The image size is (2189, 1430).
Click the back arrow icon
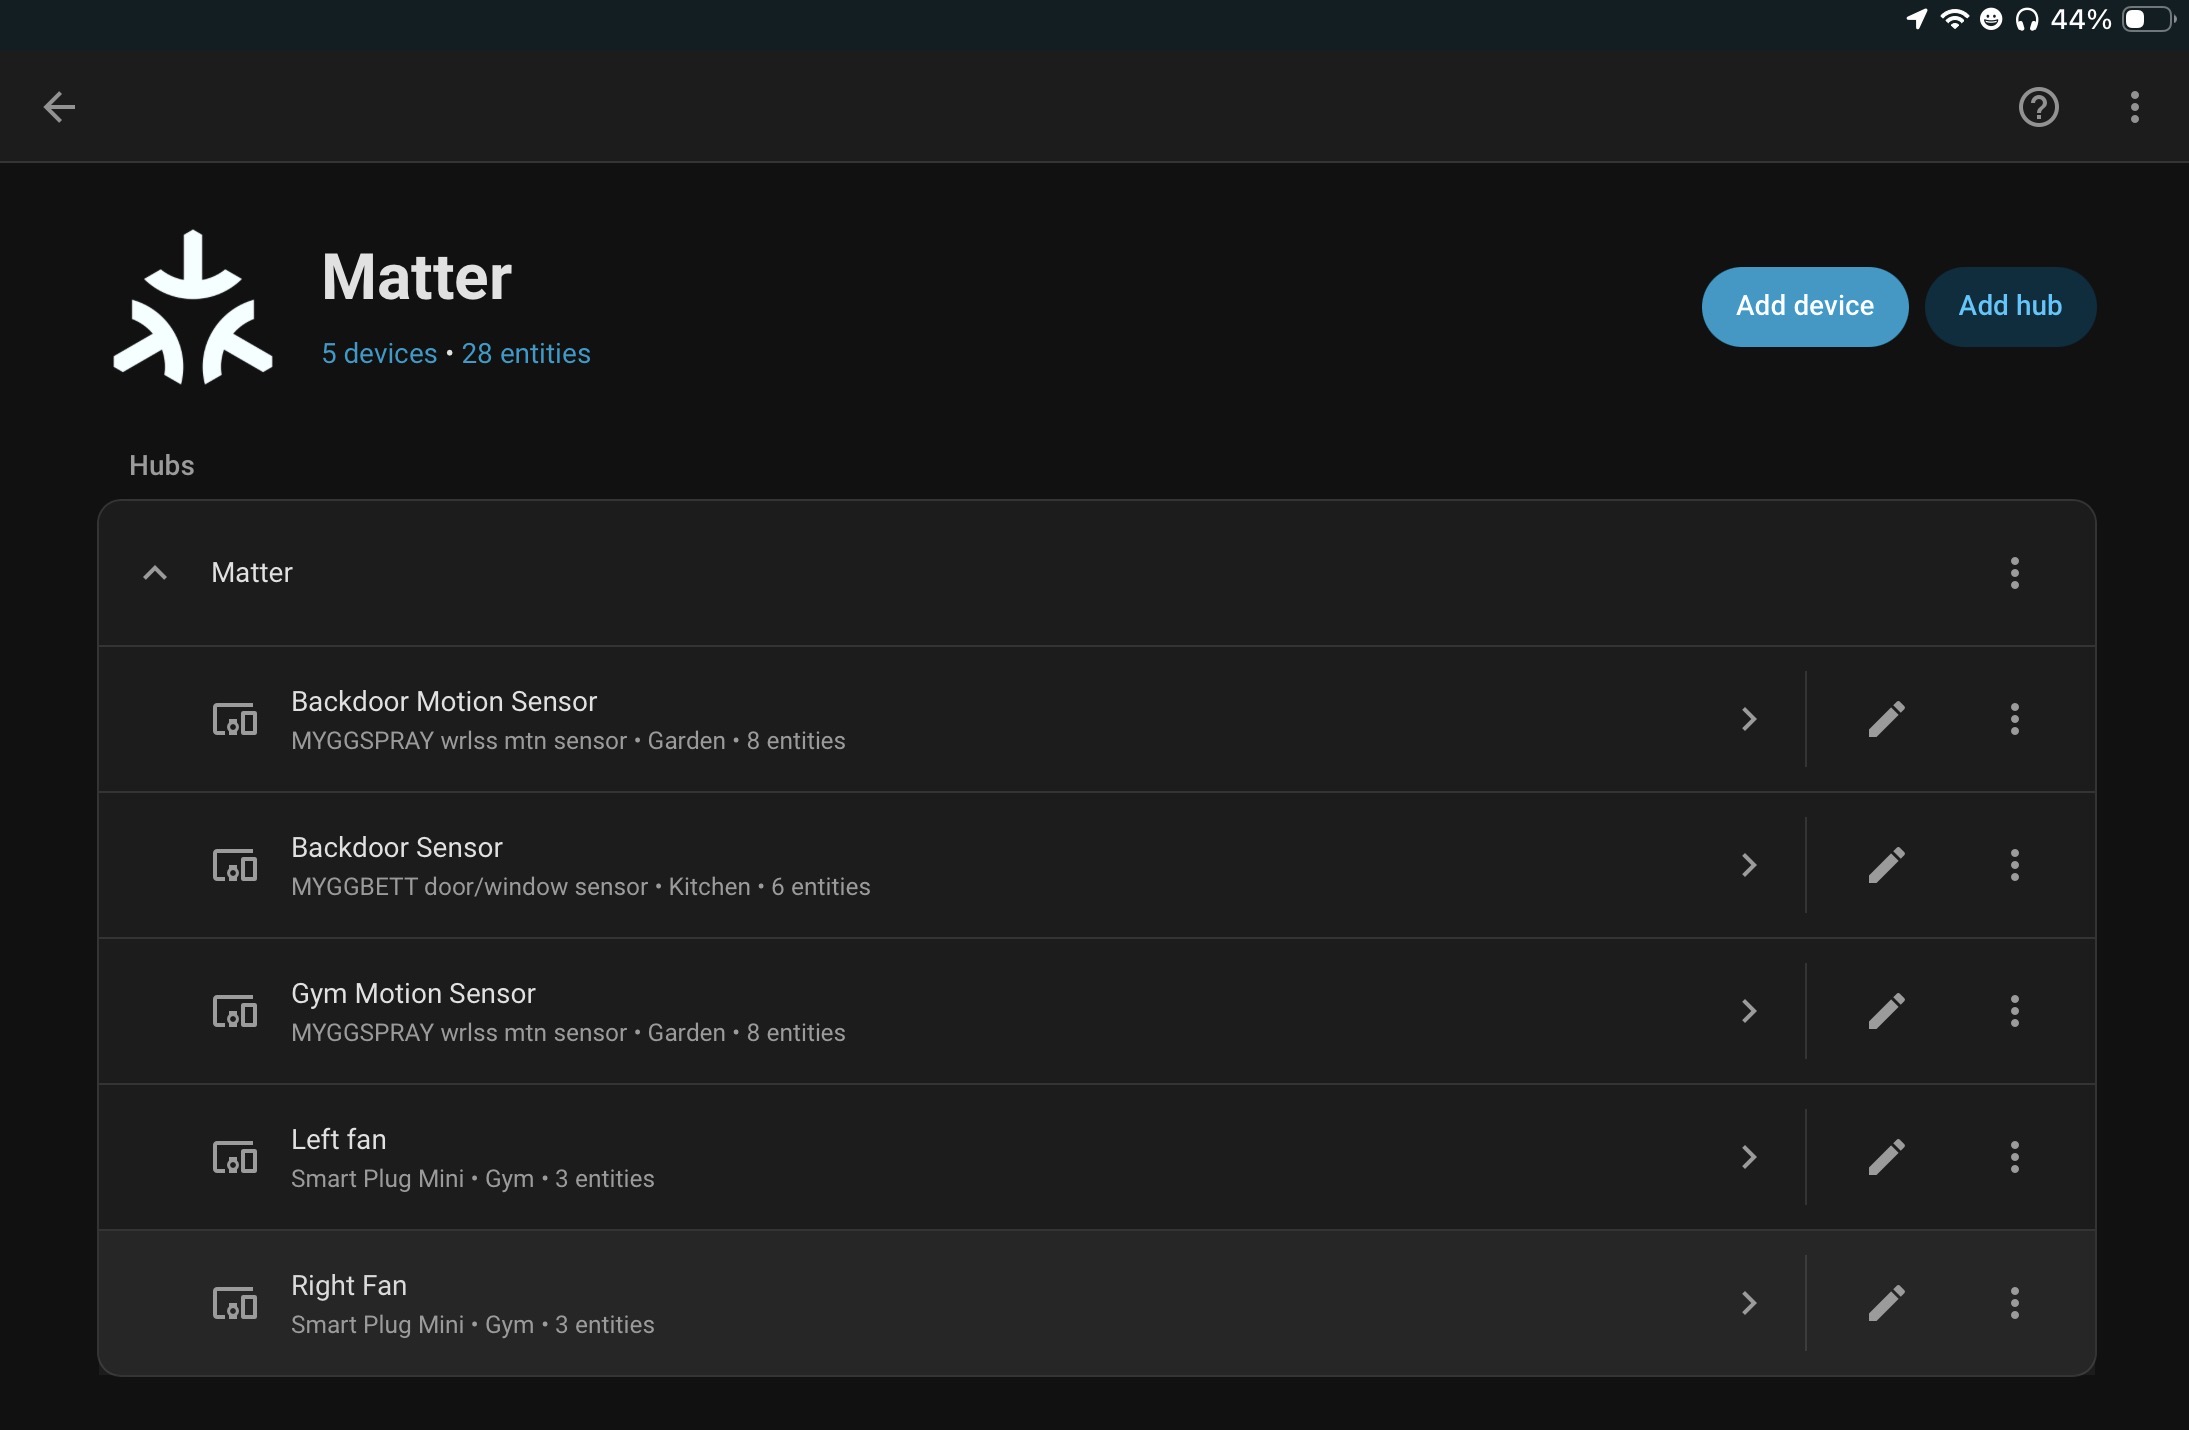tap(60, 107)
